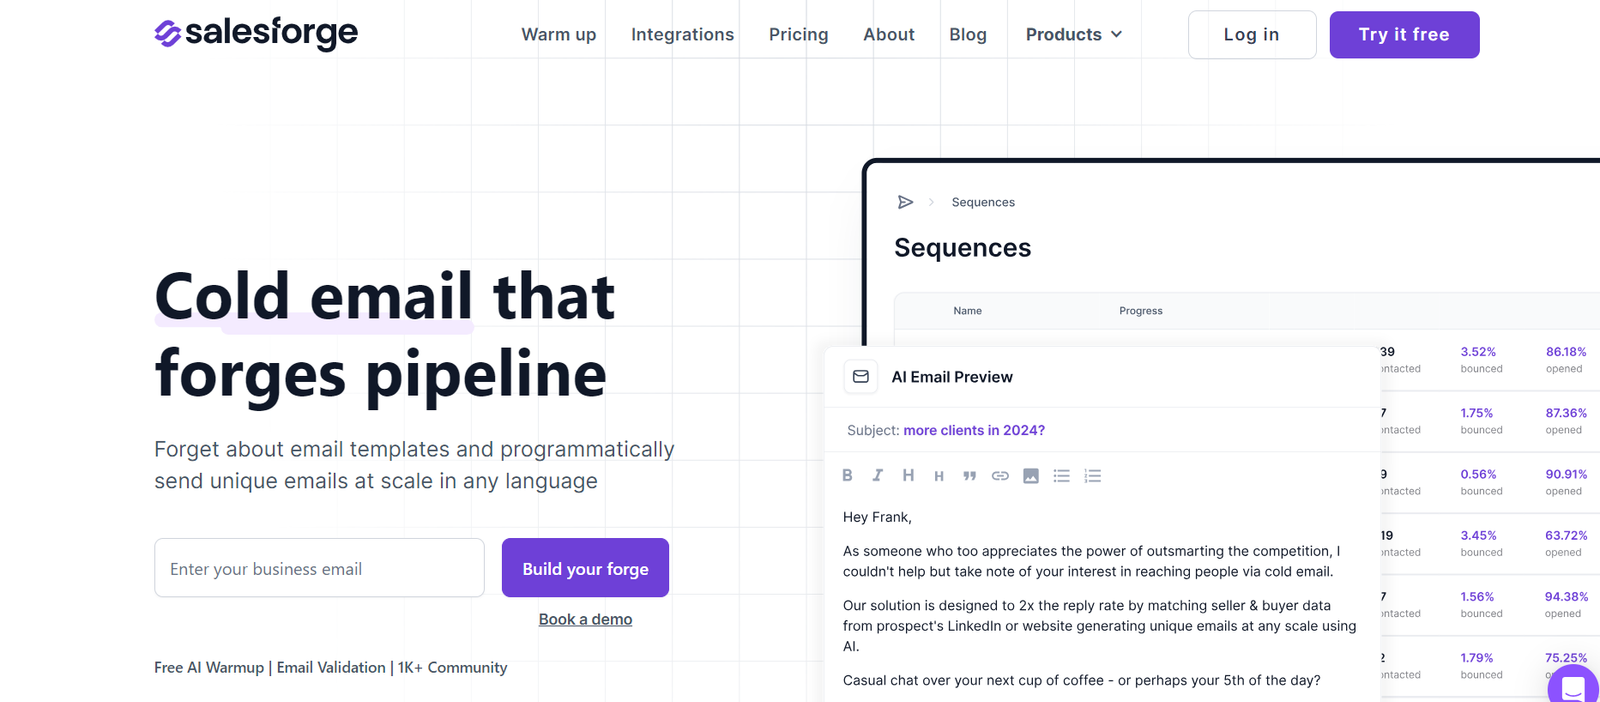Screen dimensions: 1600x702
Task: Insert an image using the picture icon
Action: pyautogui.click(x=1031, y=476)
